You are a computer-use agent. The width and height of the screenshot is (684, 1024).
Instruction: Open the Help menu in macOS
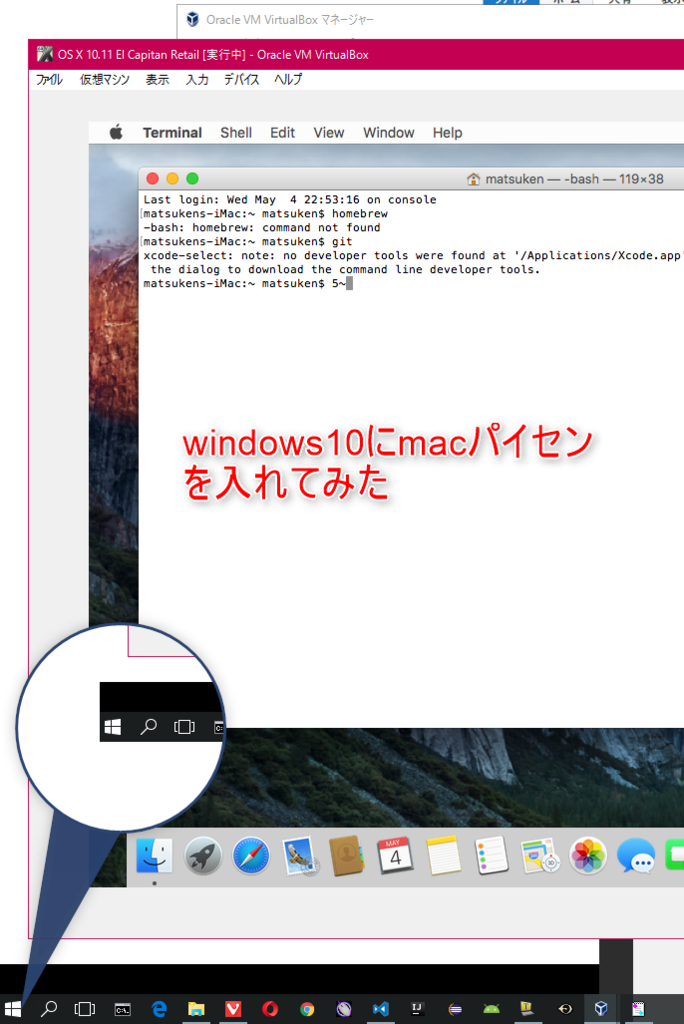448,133
